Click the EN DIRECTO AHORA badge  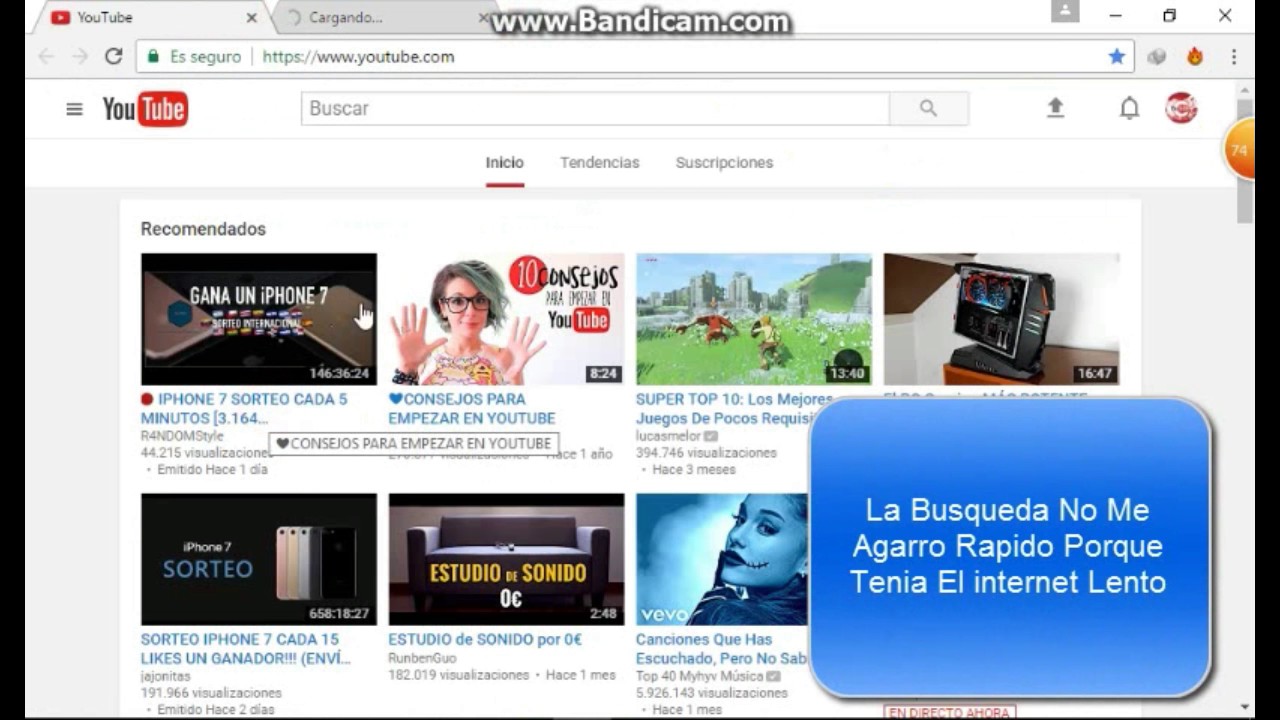tap(949, 712)
